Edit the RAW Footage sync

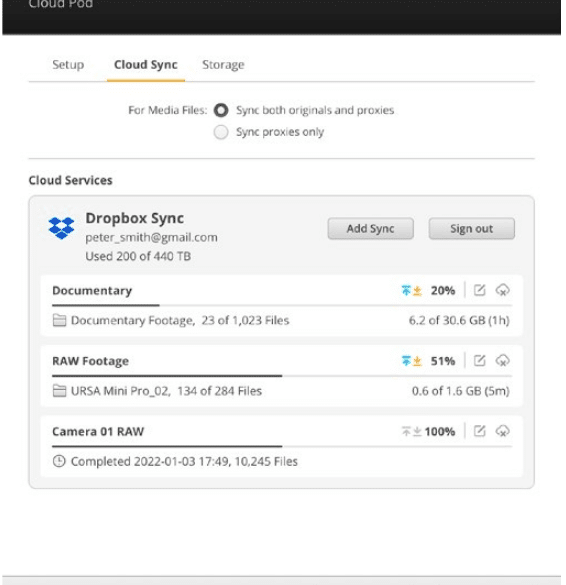coord(479,360)
